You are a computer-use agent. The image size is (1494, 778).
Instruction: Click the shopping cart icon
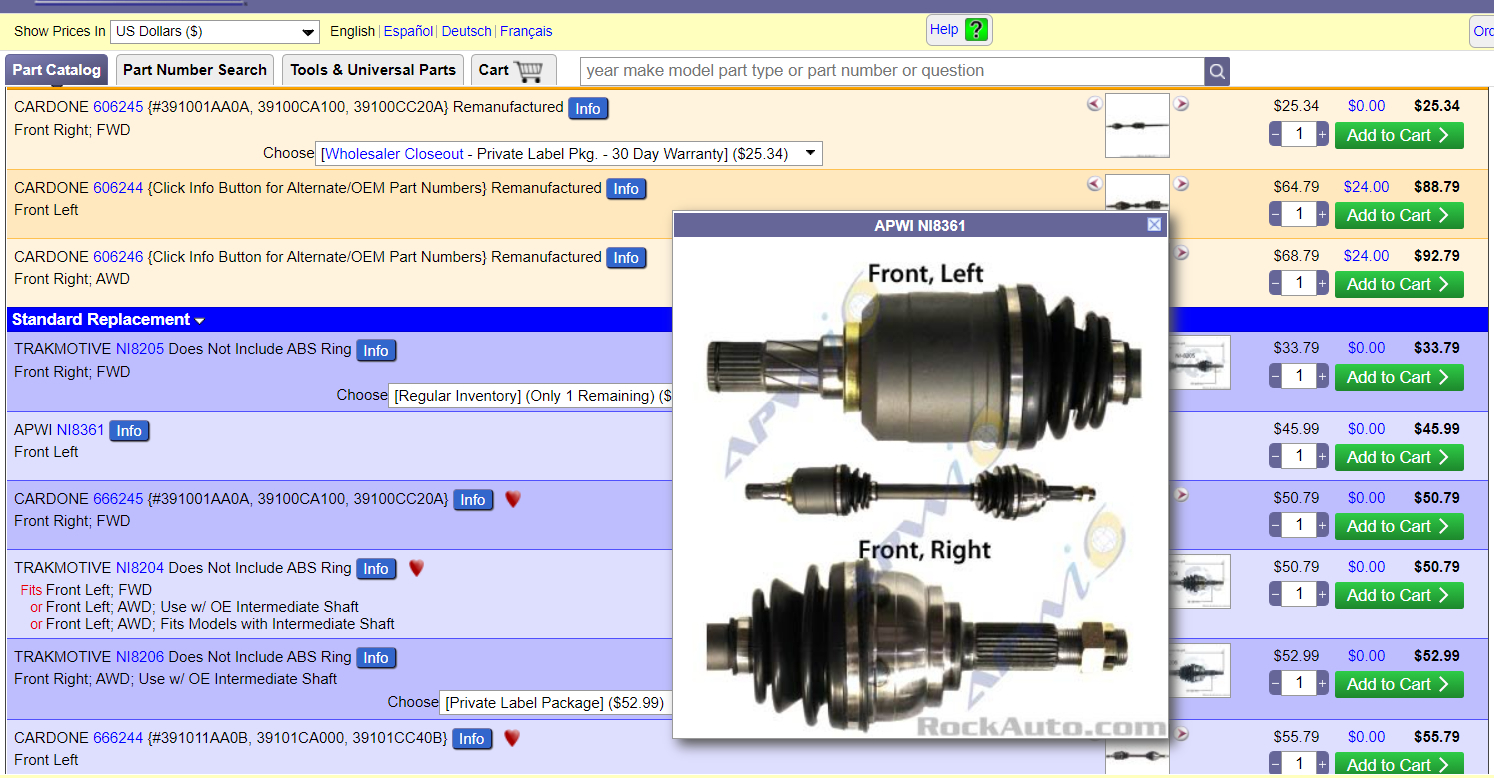tap(529, 70)
